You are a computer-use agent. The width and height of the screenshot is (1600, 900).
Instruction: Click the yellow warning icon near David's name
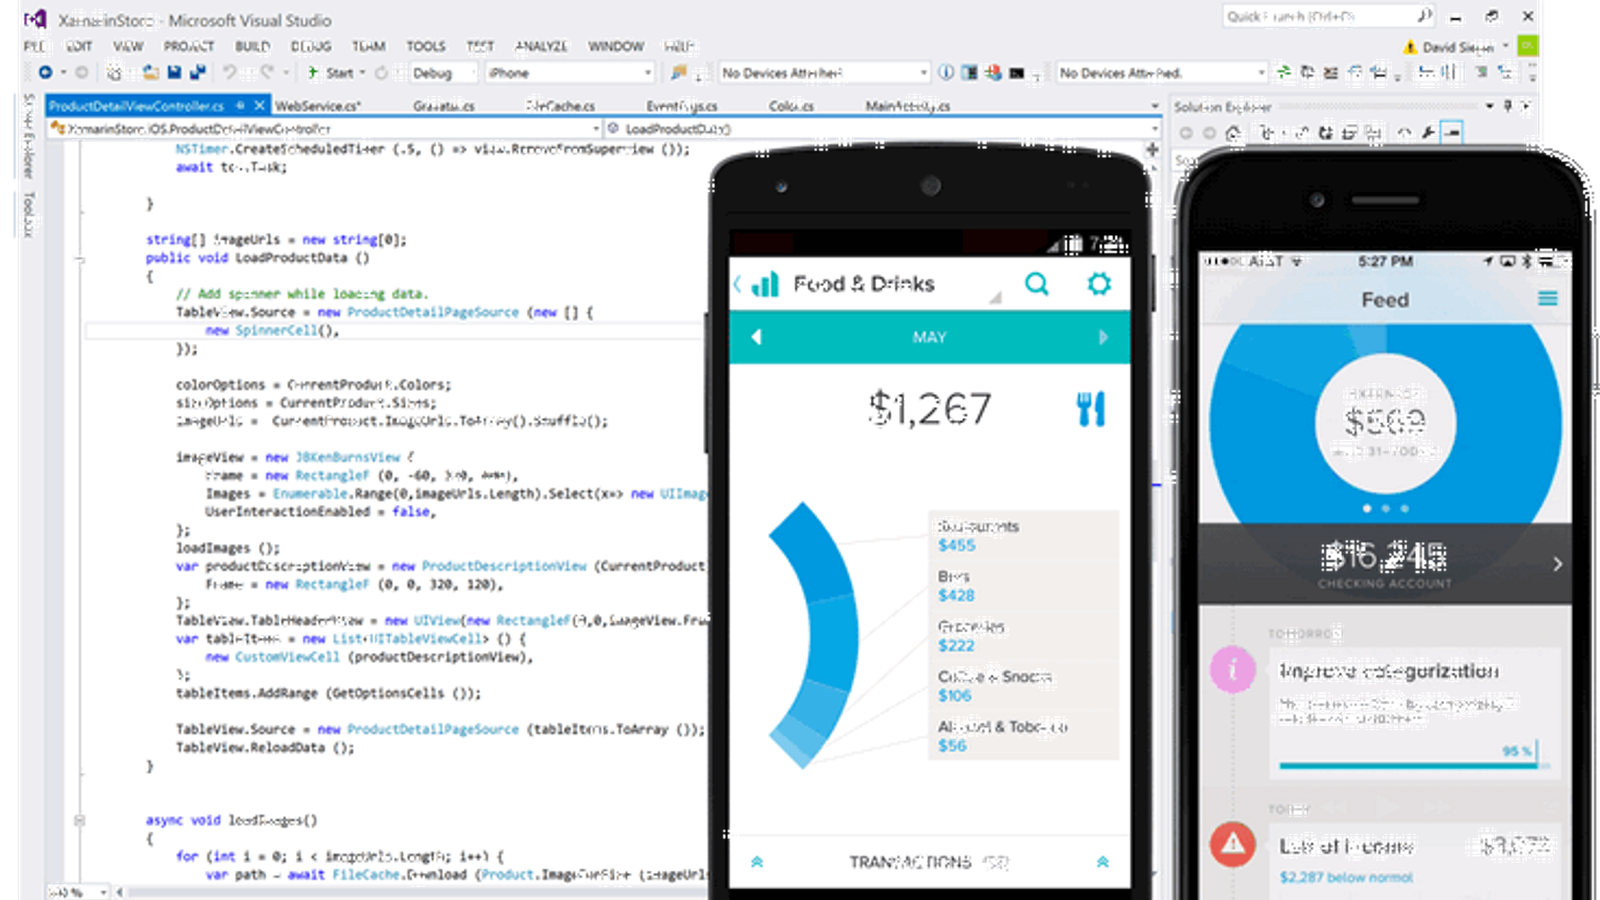(1410, 47)
